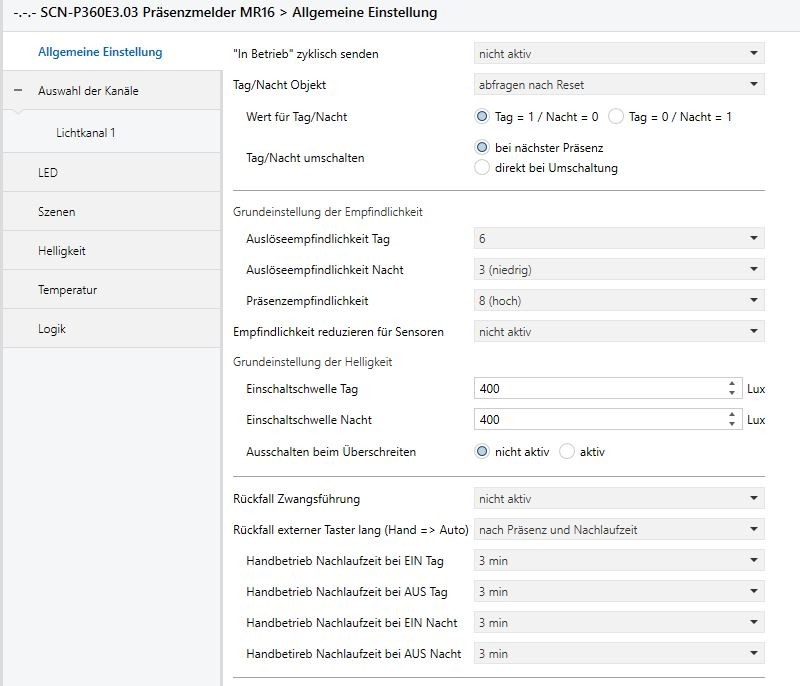Open the Präsenzempfindlichkeit dropdown

(618, 301)
